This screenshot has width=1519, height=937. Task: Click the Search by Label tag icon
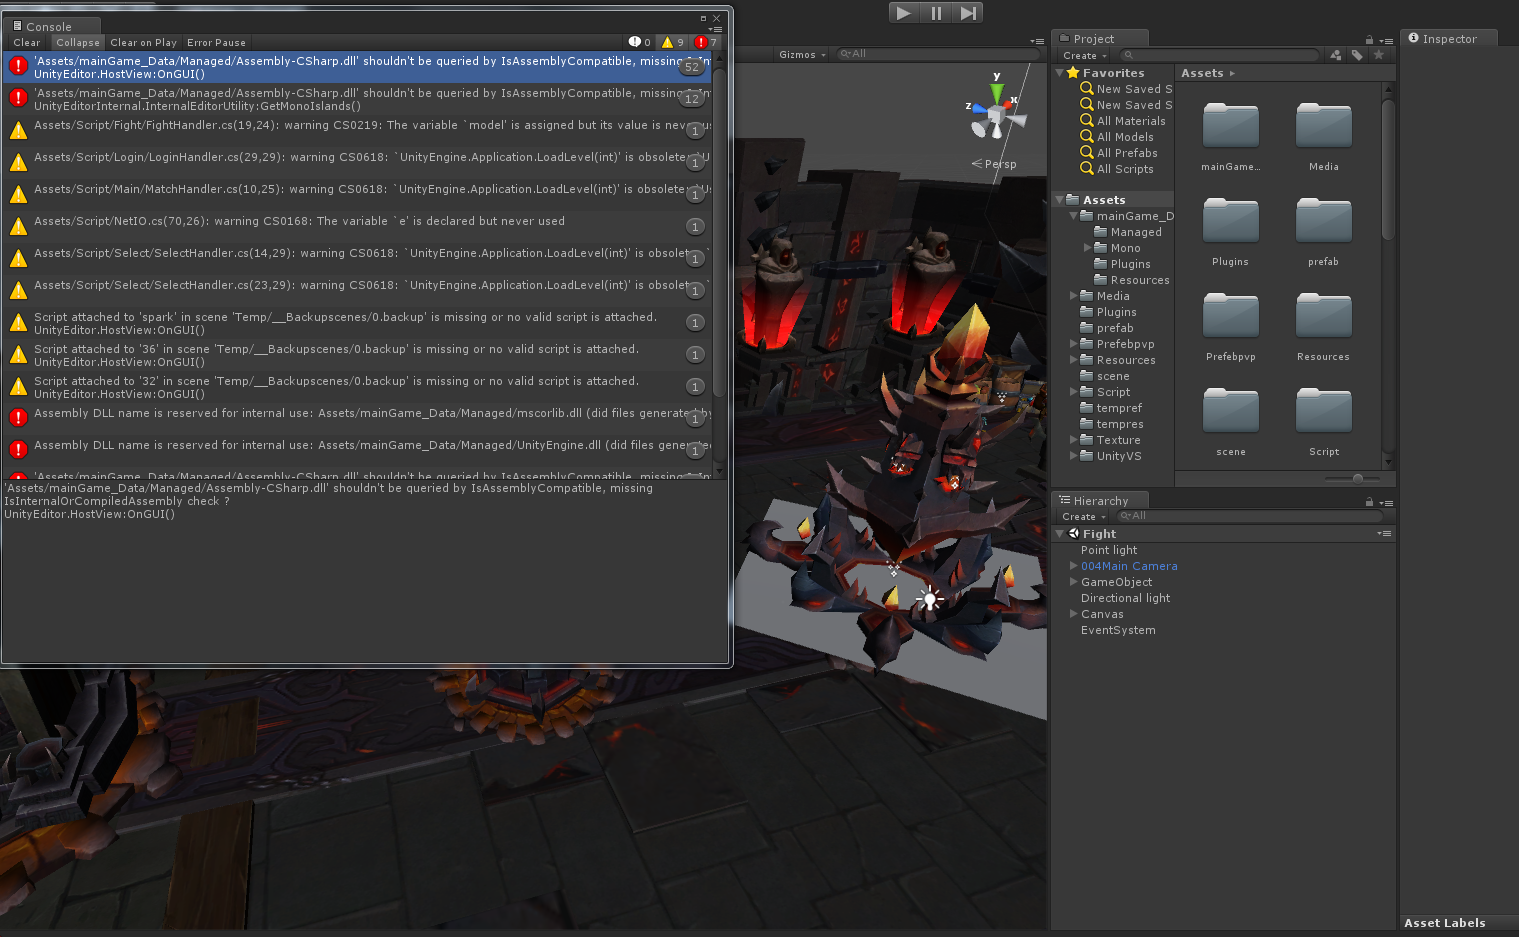click(1357, 55)
